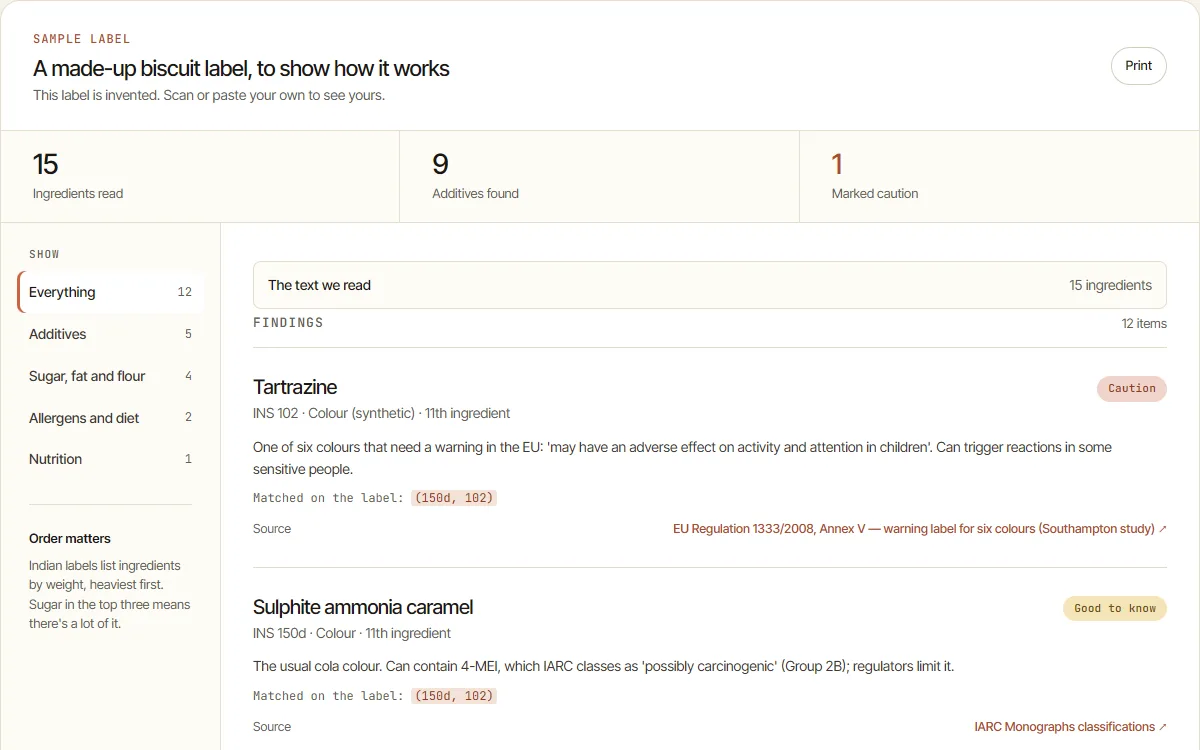Viewport: 1200px width, 750px height.
Task: Filter by Sugar, fat and flour
Action: pos(111,376)
